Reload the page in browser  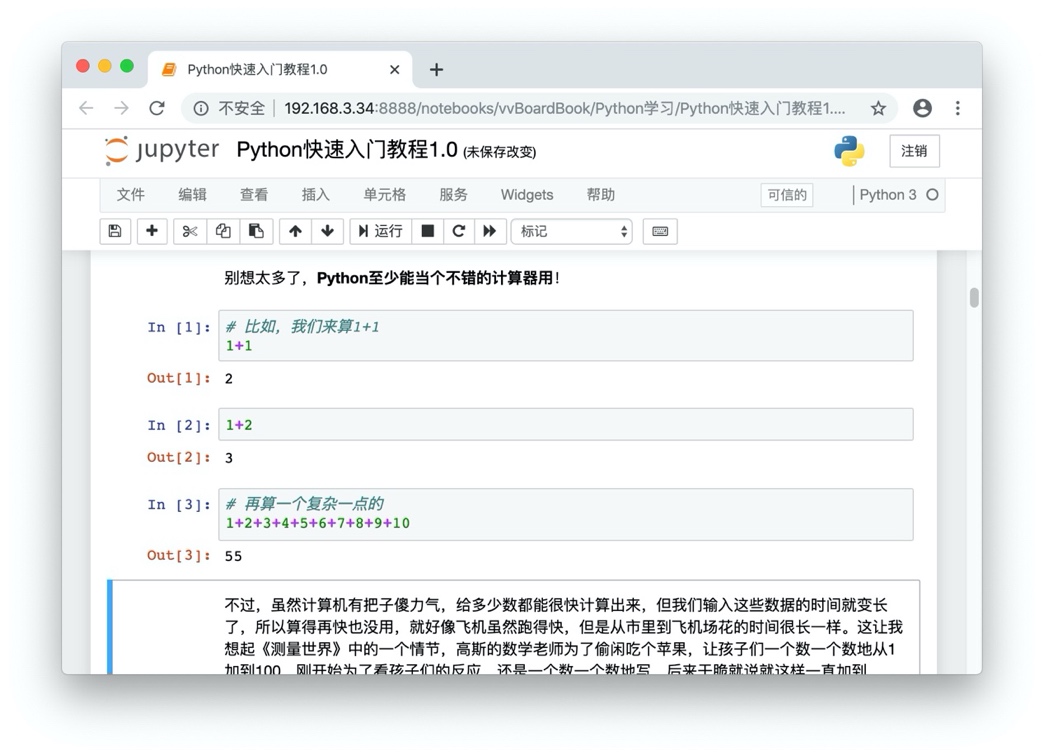point(157,108)
